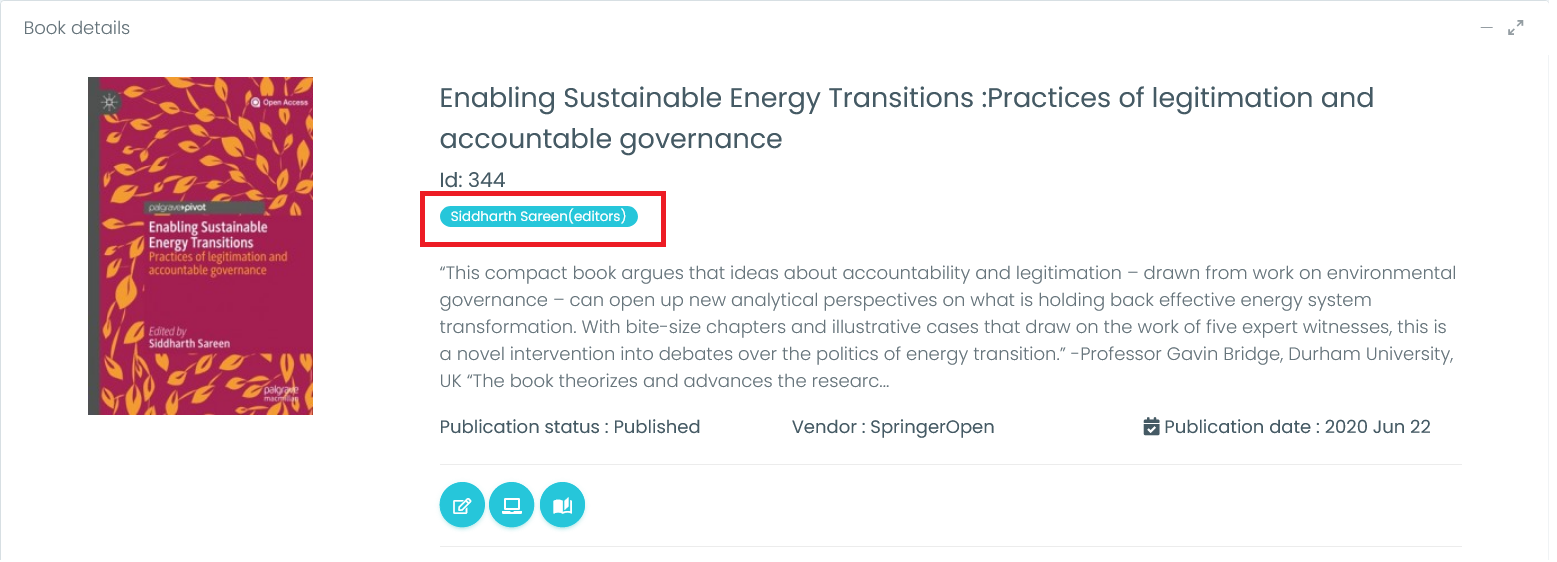Click the calendar icon beside Publication date

point(1151,427)
